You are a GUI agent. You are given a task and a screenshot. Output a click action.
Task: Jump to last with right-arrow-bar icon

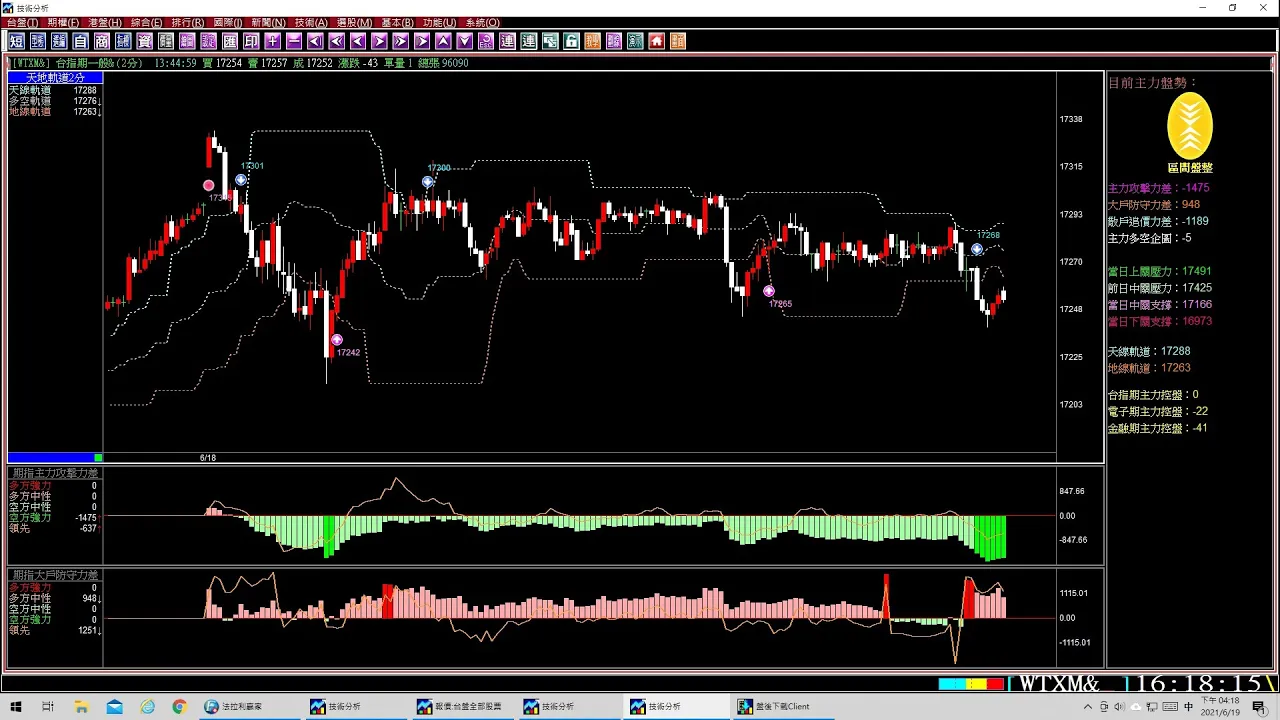422,41
